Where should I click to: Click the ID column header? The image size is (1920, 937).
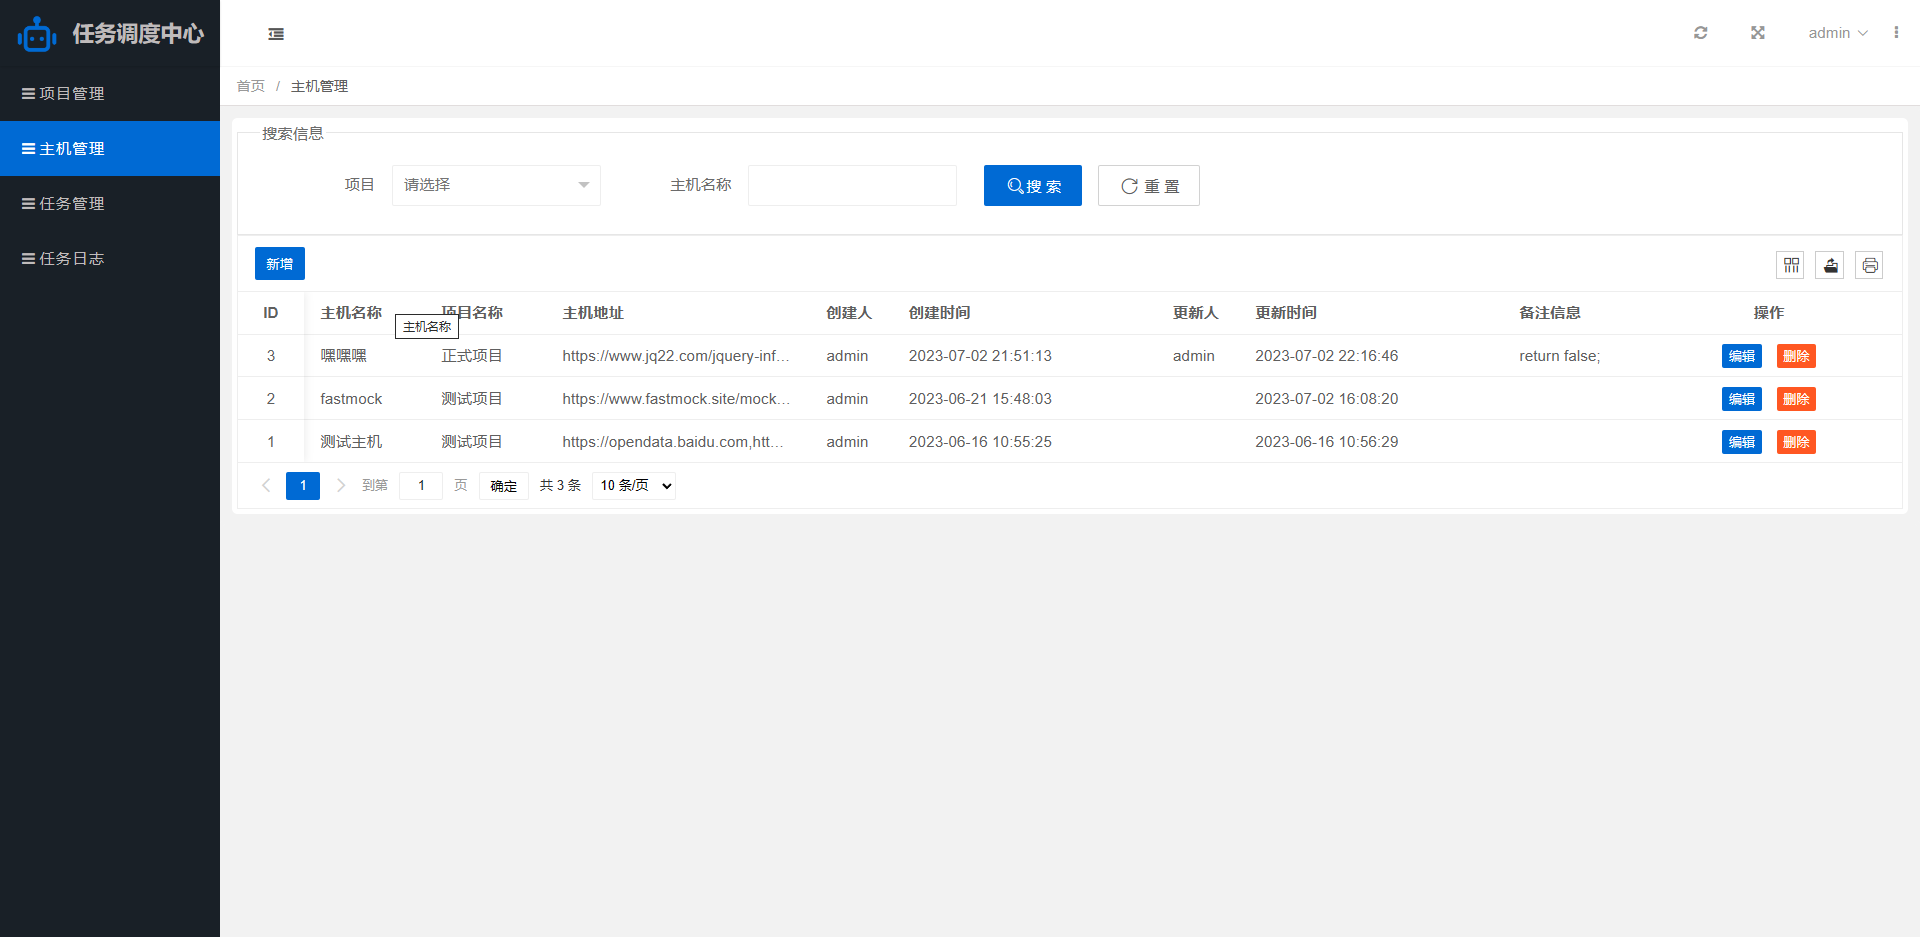(271, 313)
